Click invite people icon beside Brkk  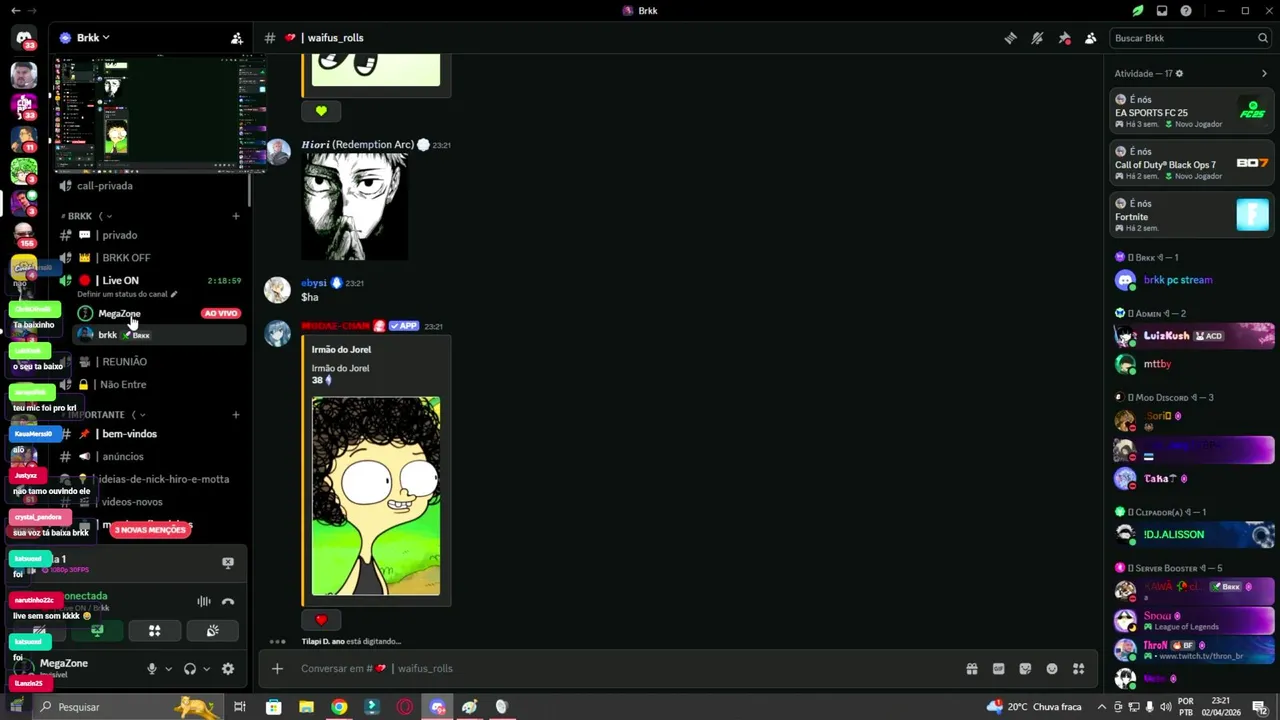[x=237, y=38]
